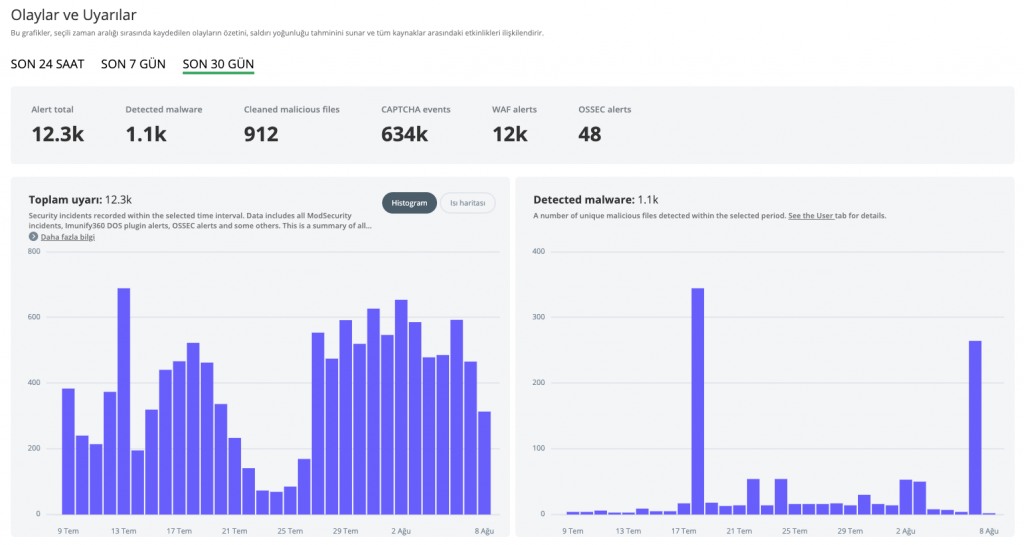Click the Toplam uyarı chart title

pos(80,200)
